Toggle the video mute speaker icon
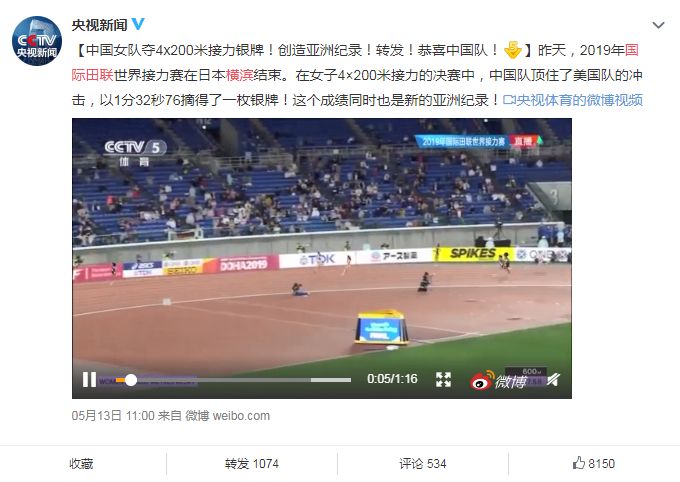Image resolution: width=680 pixels, height=482 pixels. [552, 380]
